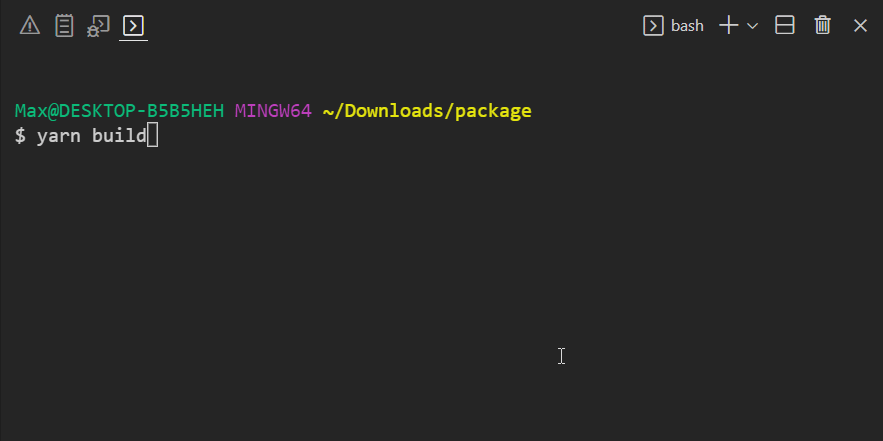Click the terminal cursor block after build

click(x=153, y=135)
